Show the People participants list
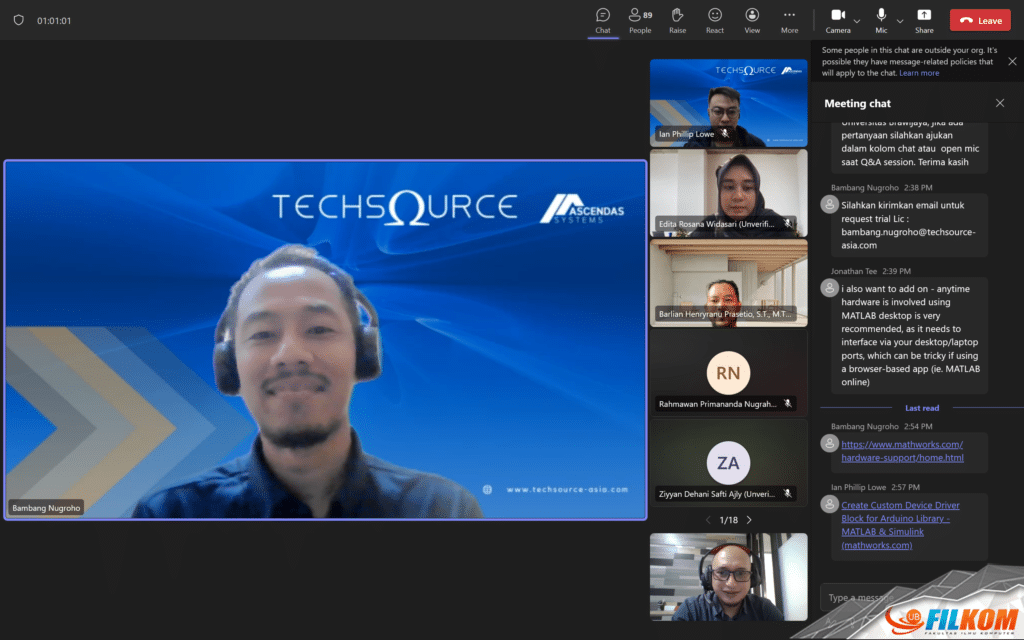The height and width of the screenshot is (640, 1024). [x=639, y=19]
